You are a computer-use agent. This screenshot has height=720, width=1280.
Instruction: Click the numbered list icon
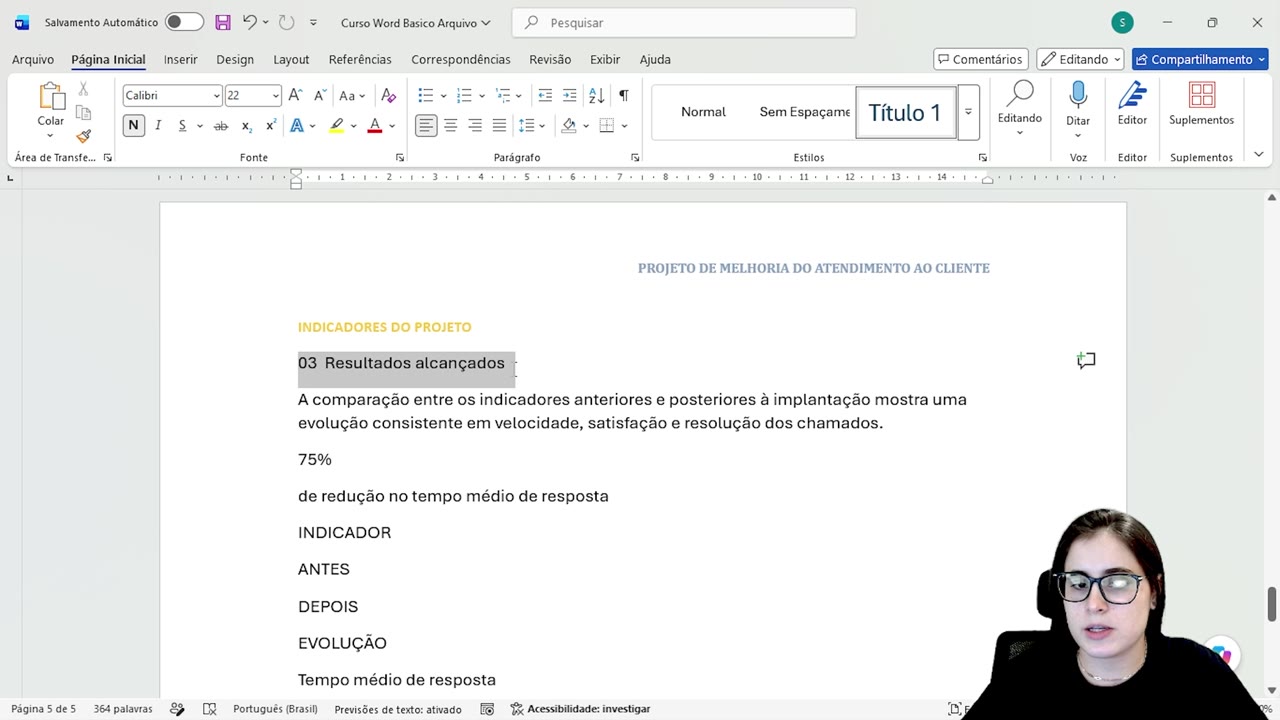pos(464,95)
